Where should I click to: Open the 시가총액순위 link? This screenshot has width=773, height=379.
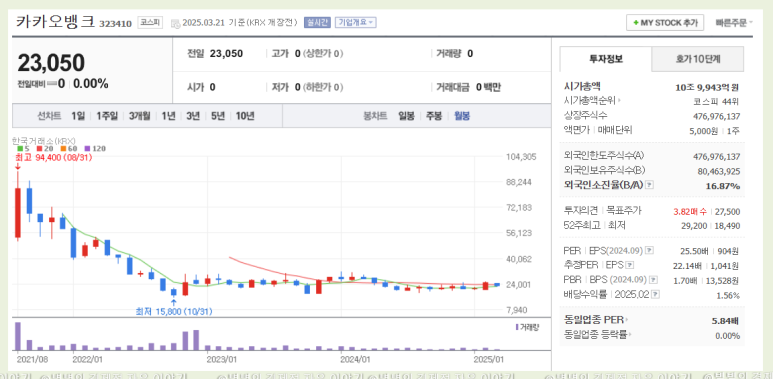592,101
